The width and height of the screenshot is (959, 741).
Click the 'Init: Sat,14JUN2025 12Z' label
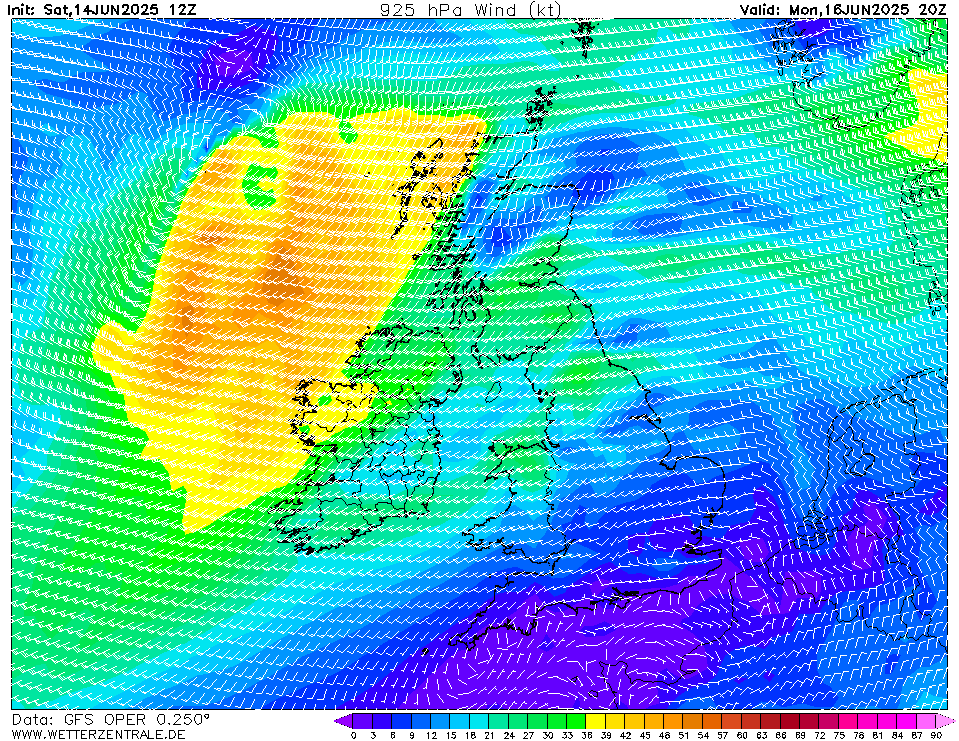103,9
